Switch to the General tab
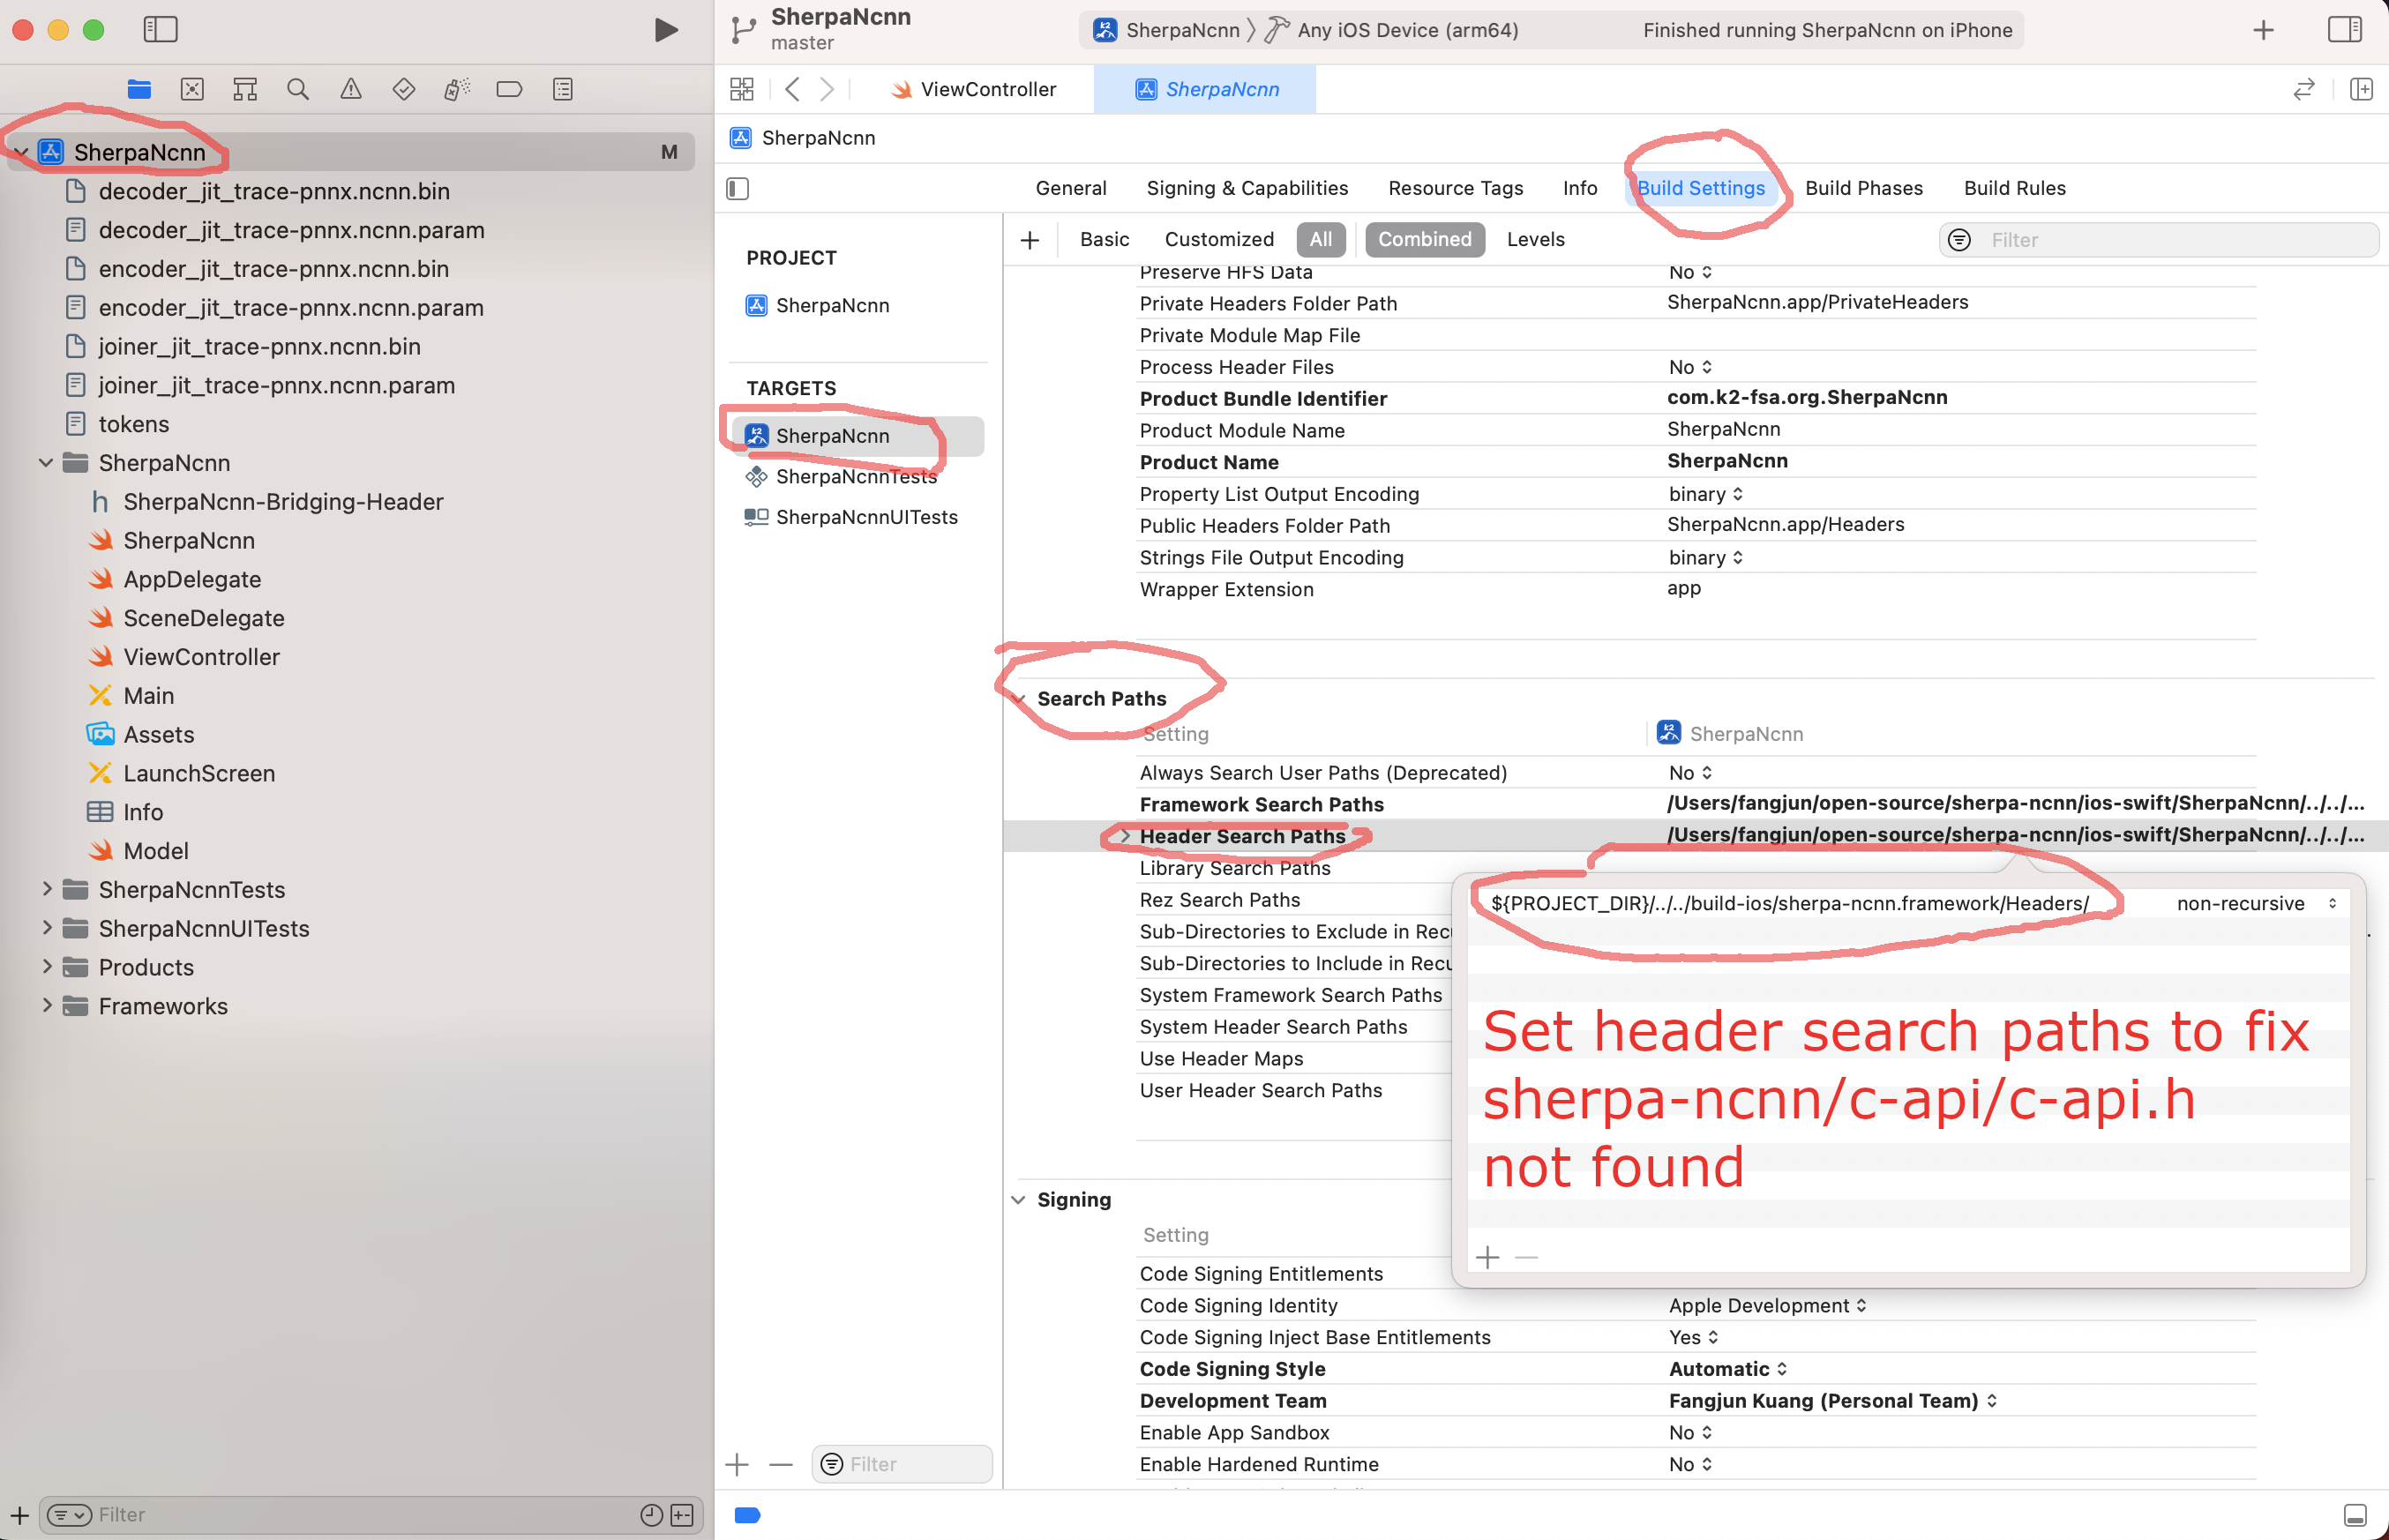2389x1540 pixels. (x=1071, y=188)
